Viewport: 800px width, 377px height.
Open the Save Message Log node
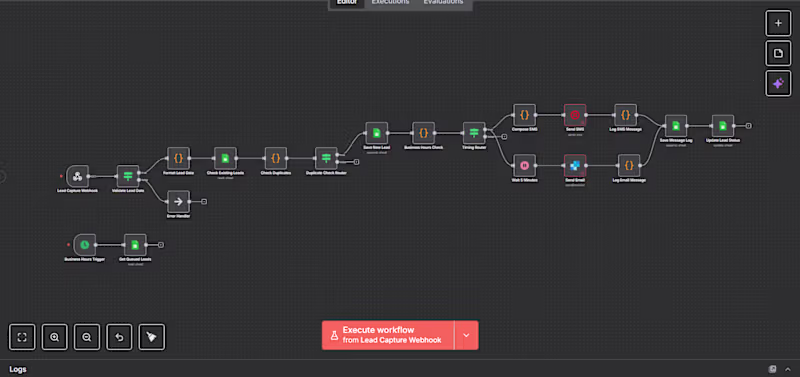(676, 125)
